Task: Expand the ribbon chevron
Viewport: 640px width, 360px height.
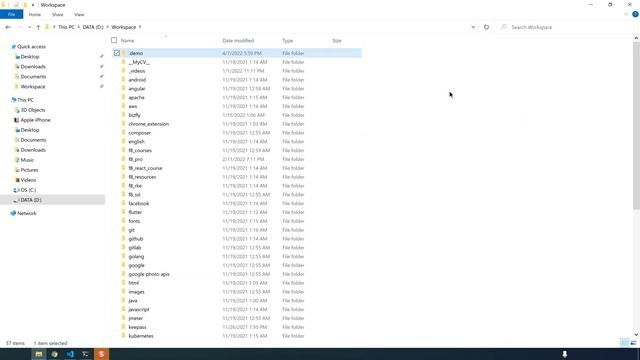Action: (626, 14)
